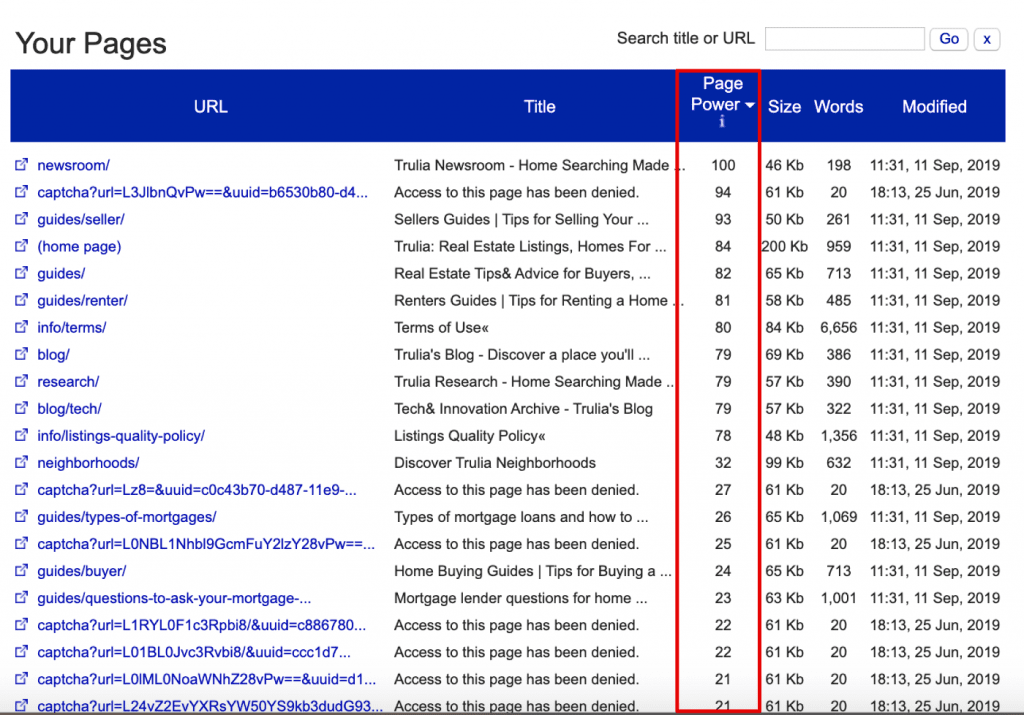This screenshot has width=1024, height=715.
Task: Open the research/ link
Action: coord(68,381)
